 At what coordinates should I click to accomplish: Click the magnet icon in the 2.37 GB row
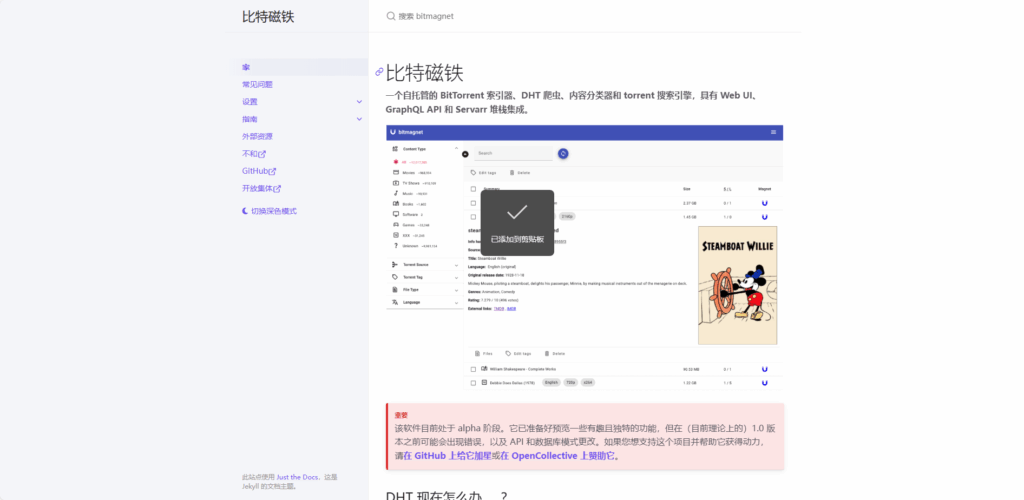[x=765, y=203]
